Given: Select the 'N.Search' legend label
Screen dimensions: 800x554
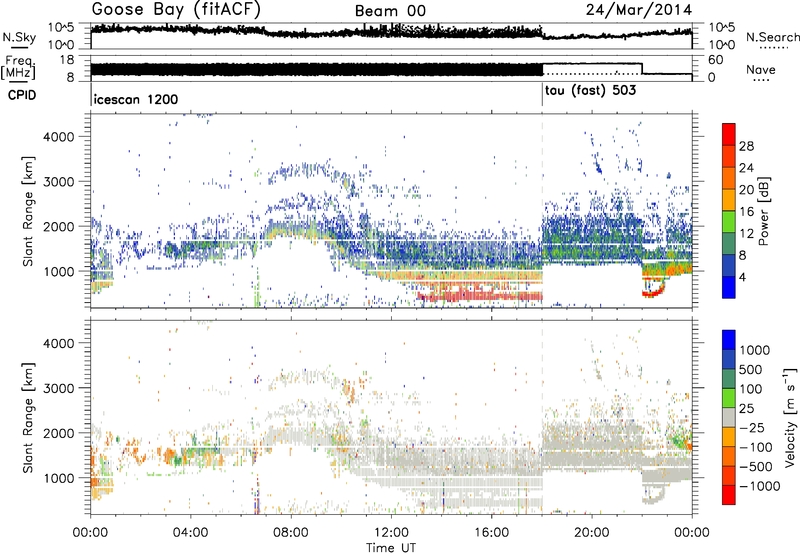Looking at the screenshot, I should (772, 37).
